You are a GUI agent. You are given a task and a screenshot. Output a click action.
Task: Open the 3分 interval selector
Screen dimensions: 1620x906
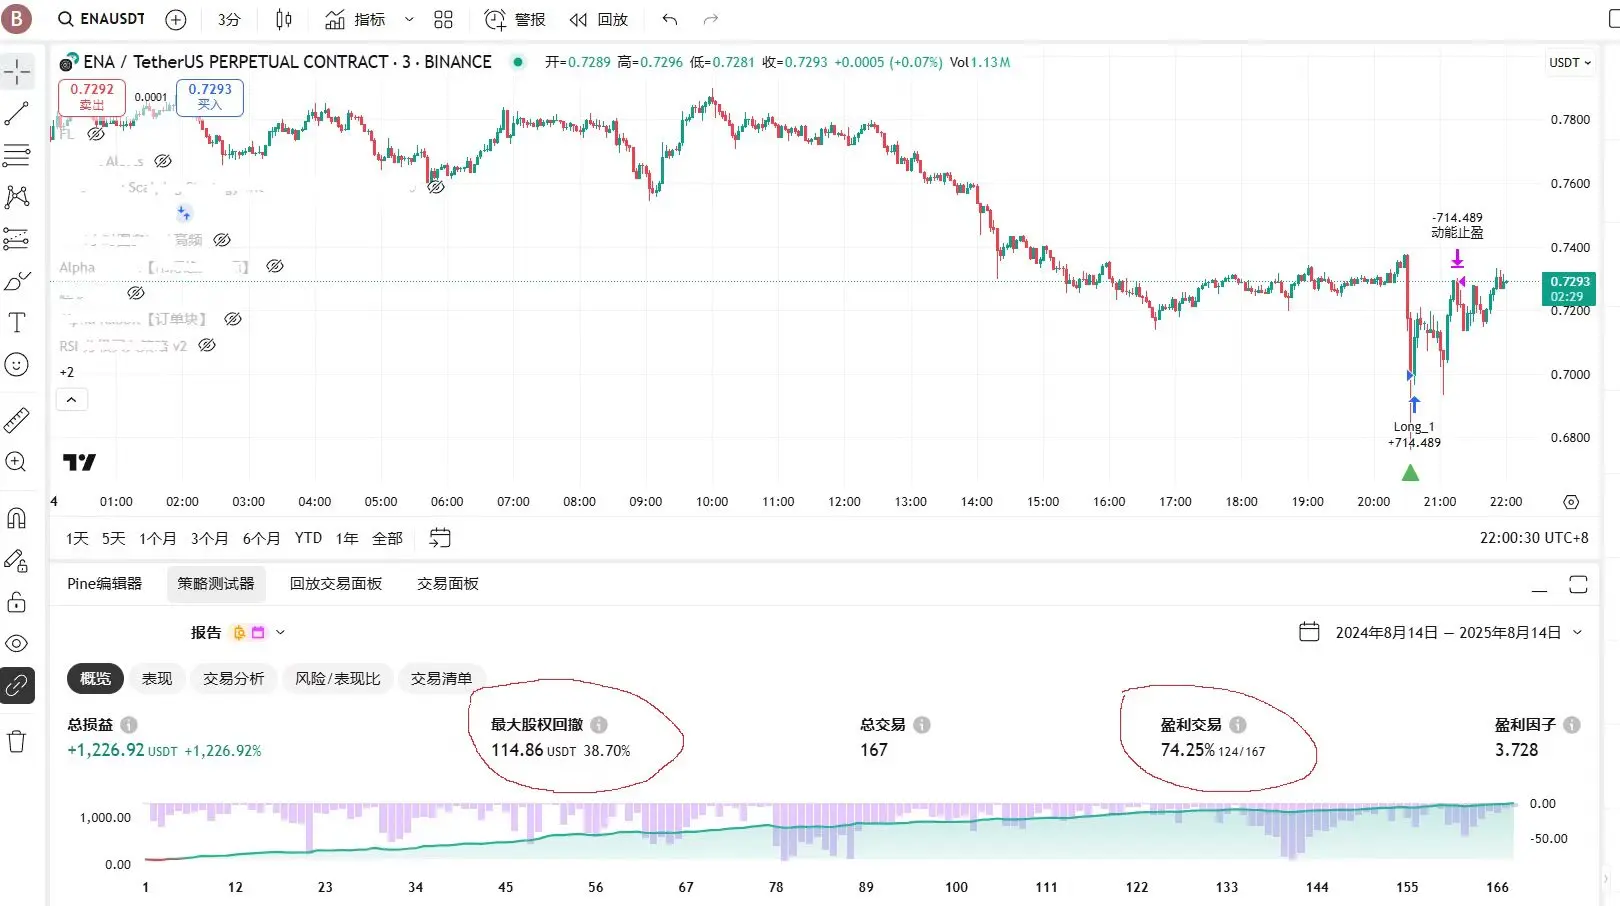(229, 19)
